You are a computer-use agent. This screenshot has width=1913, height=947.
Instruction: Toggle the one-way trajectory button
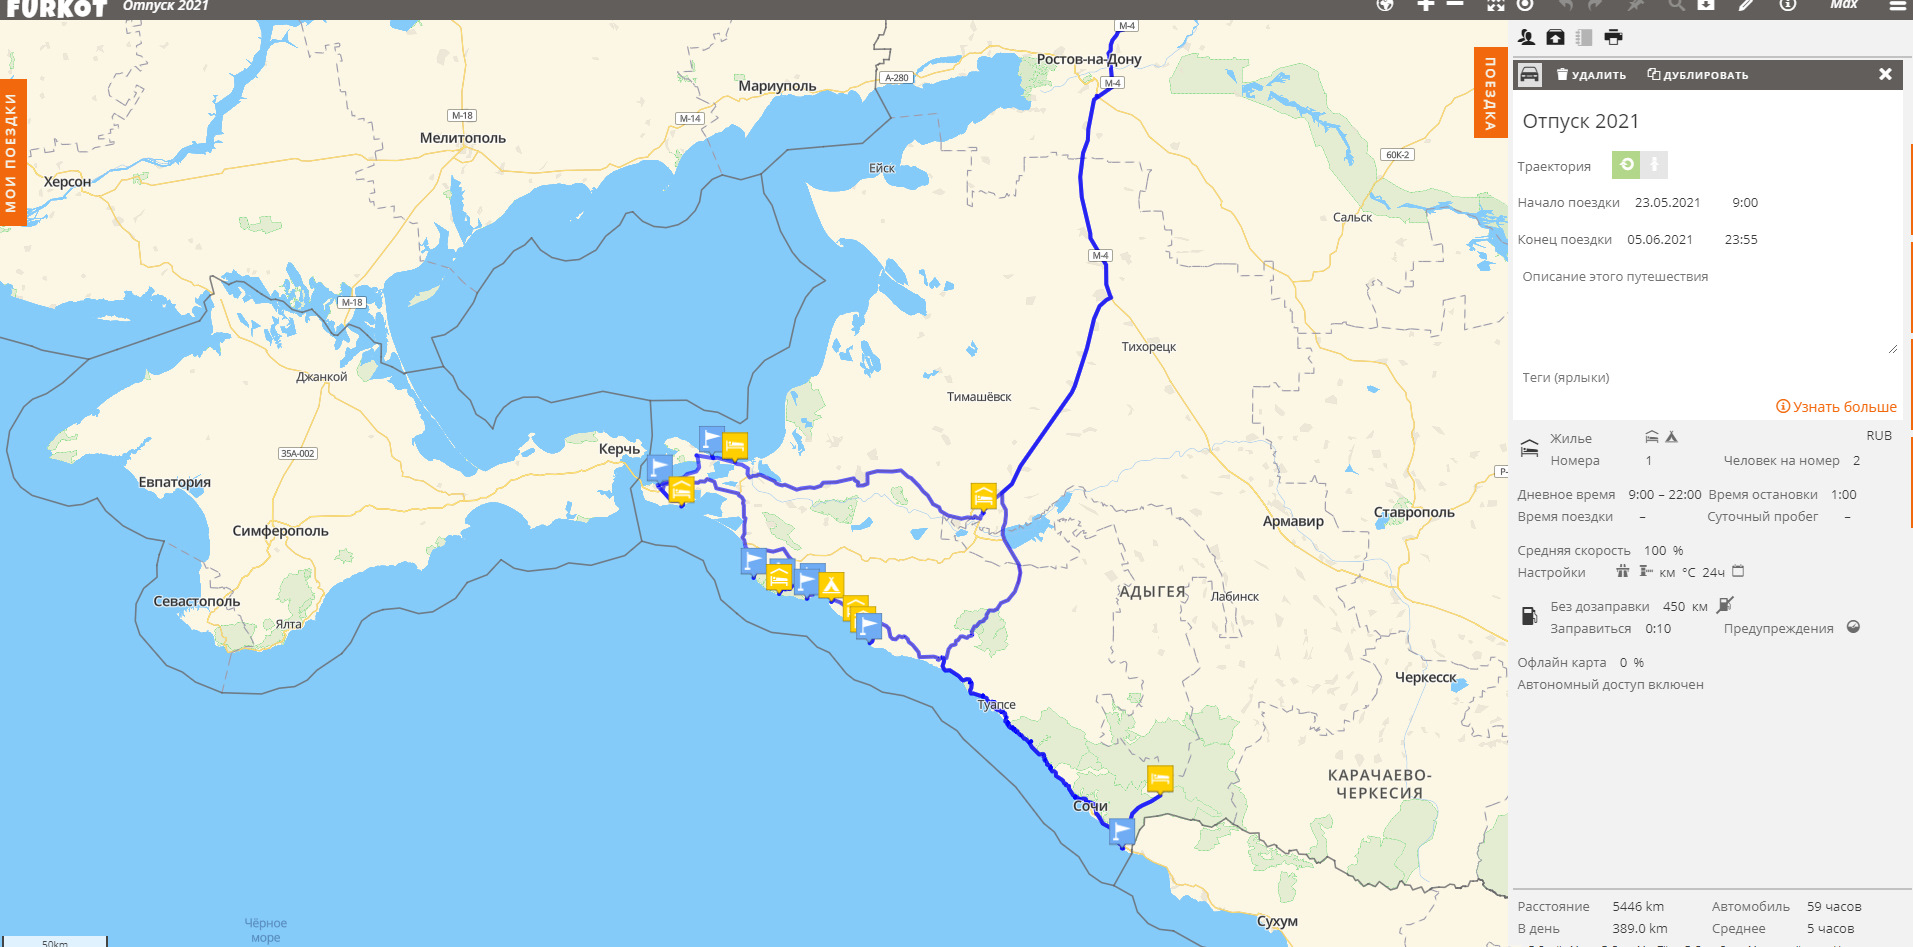pos(1654,164)
